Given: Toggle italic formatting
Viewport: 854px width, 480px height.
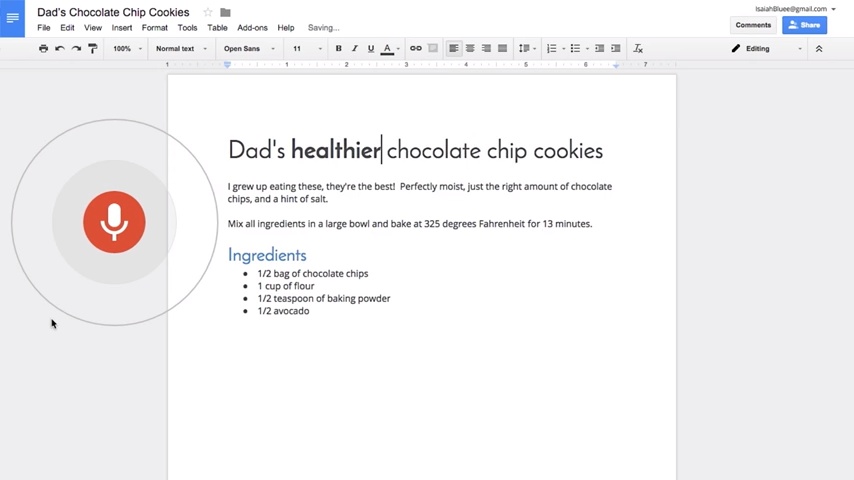Looking at the screenshot, I should coord(354,48).
